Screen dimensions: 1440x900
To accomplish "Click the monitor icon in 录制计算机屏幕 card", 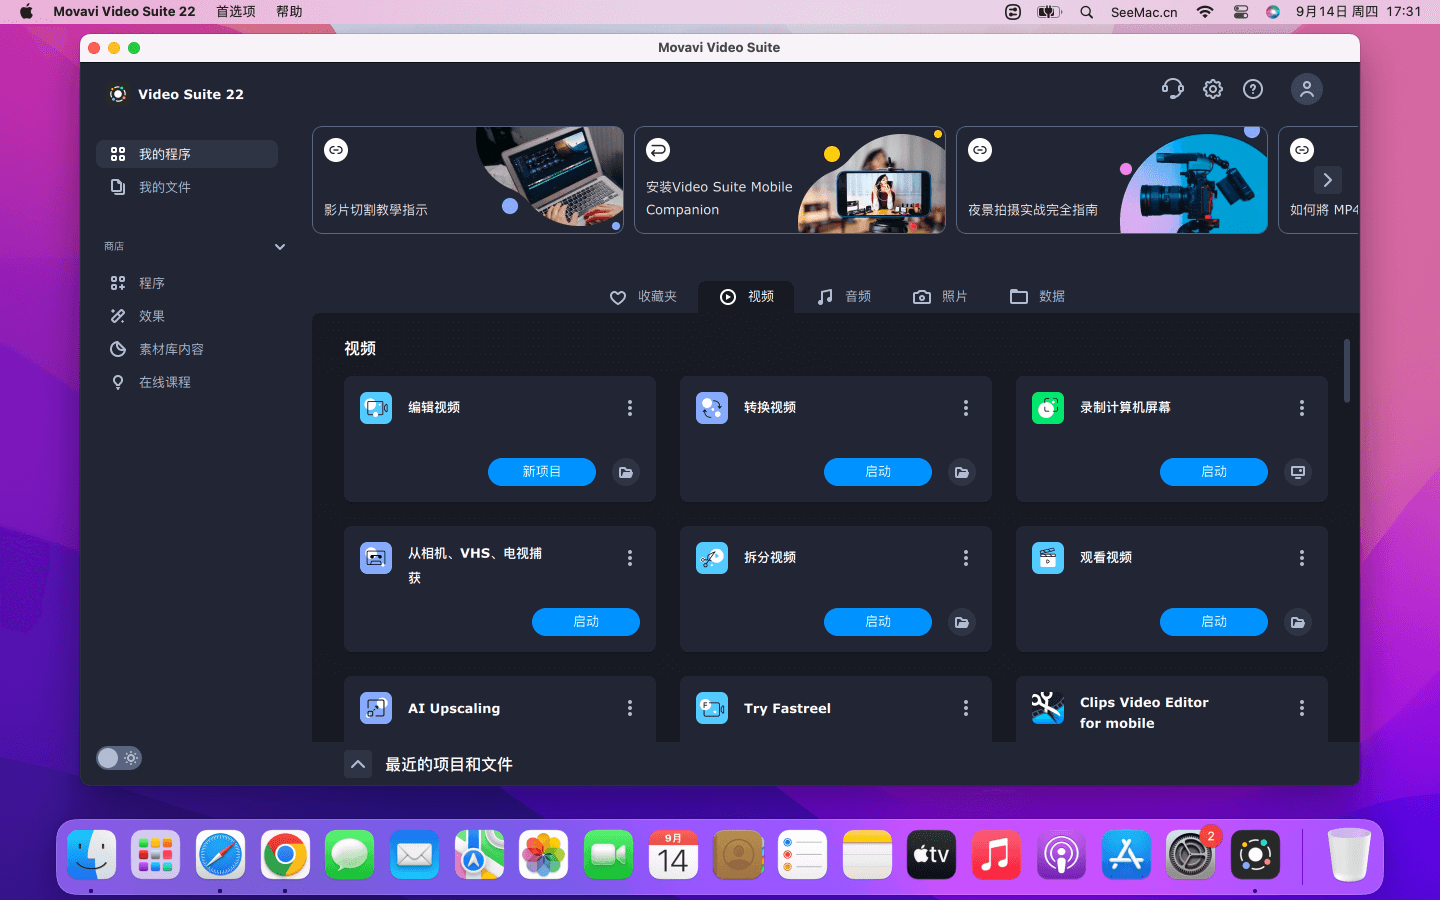I will tap(1298, 472).
